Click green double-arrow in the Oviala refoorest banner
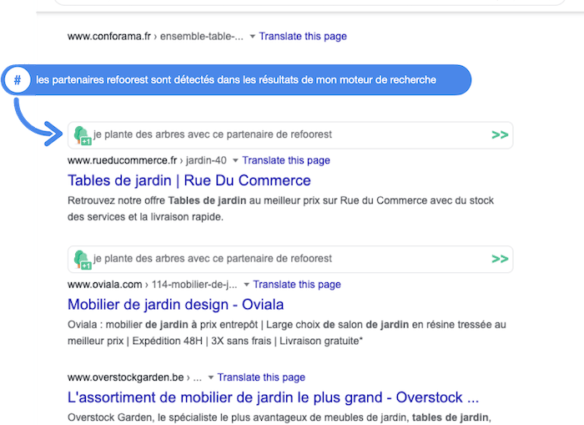The height and width of the screenshot is (425, 584). pyautogui.click(x=500, y=259)
